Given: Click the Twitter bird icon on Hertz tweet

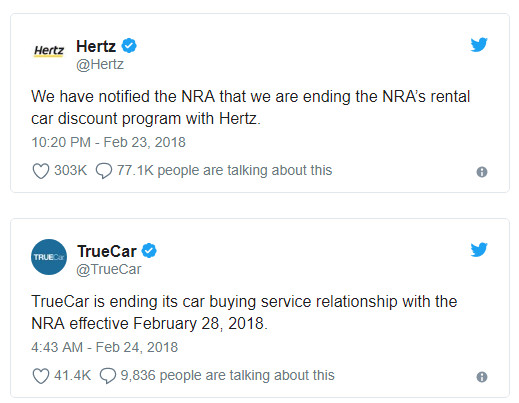Looking at the screenshot, I should point(479,45).
